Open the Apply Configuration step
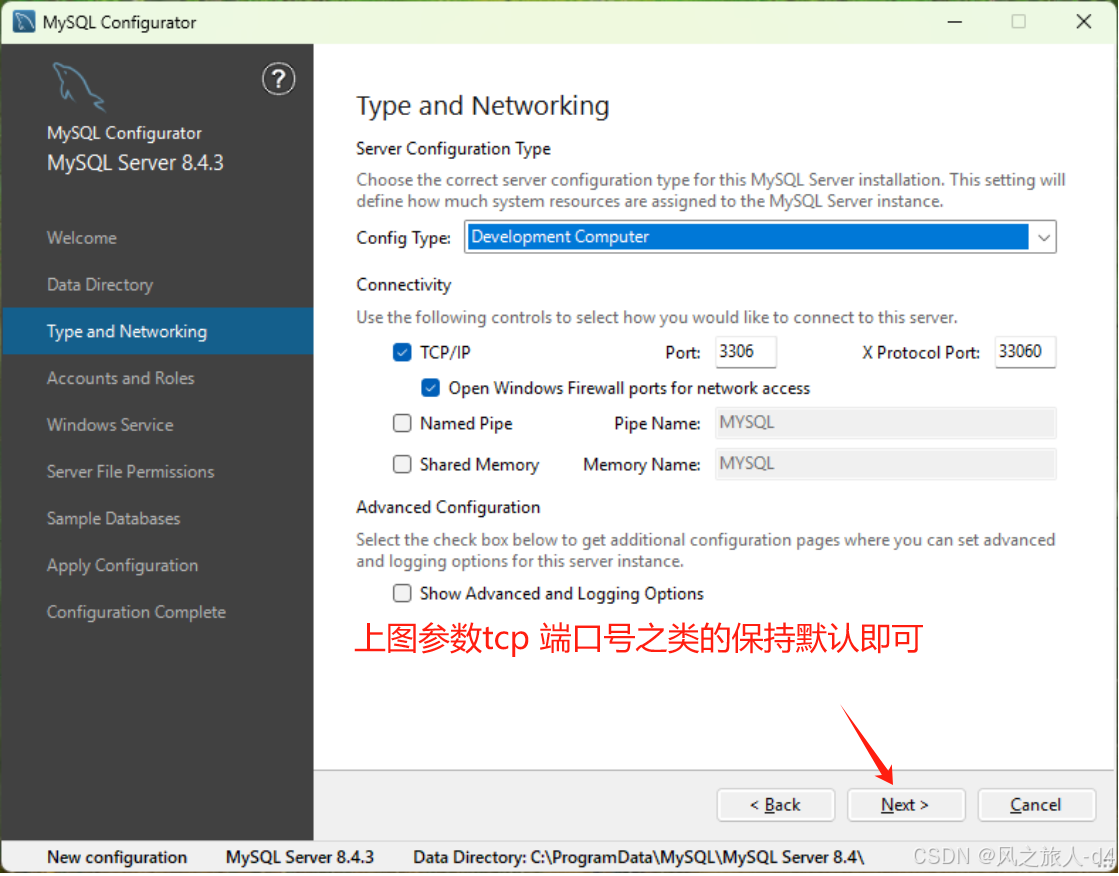1119x876 pixels. [x=123, y=566]
